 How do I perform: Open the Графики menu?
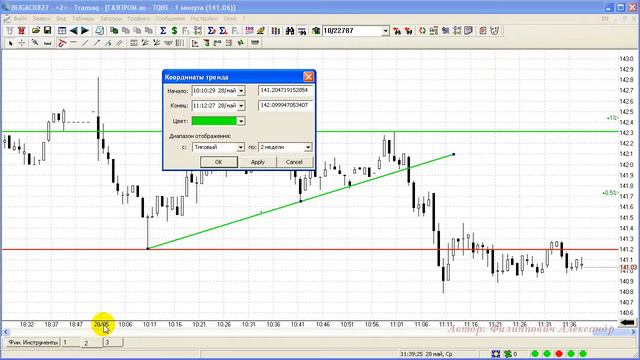[x=138, y=19]
